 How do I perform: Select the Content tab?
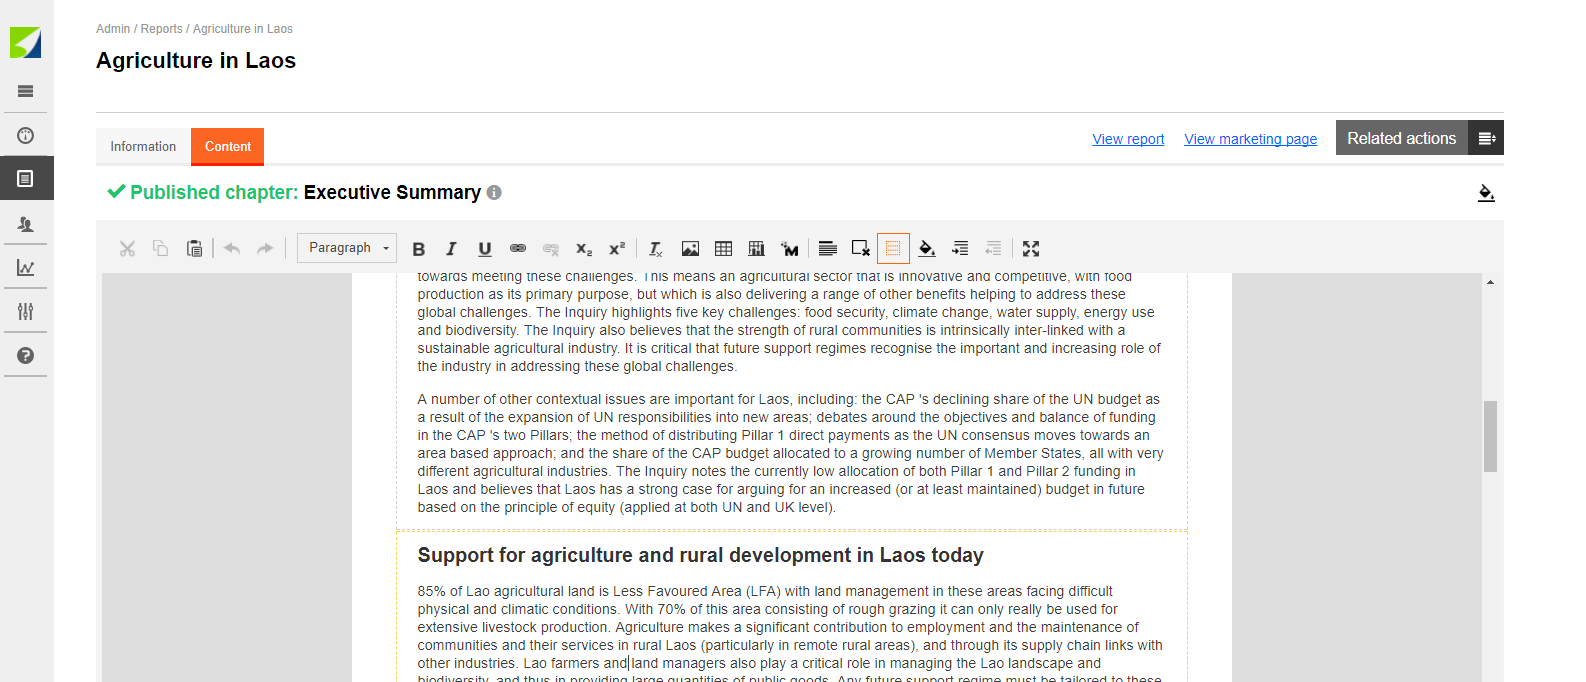[228, 147]
